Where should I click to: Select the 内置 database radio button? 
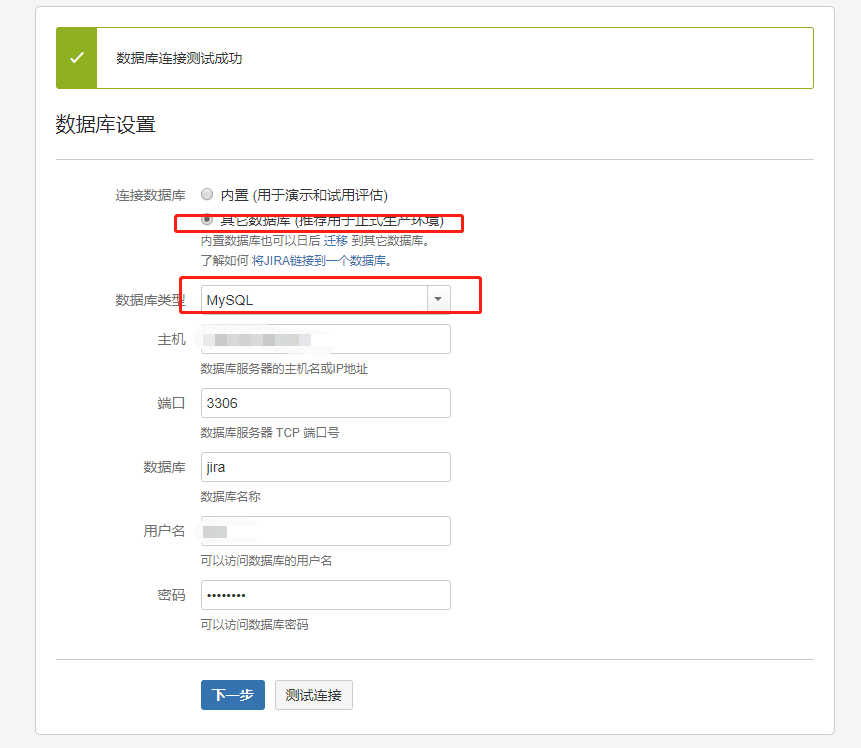[207, 194]
